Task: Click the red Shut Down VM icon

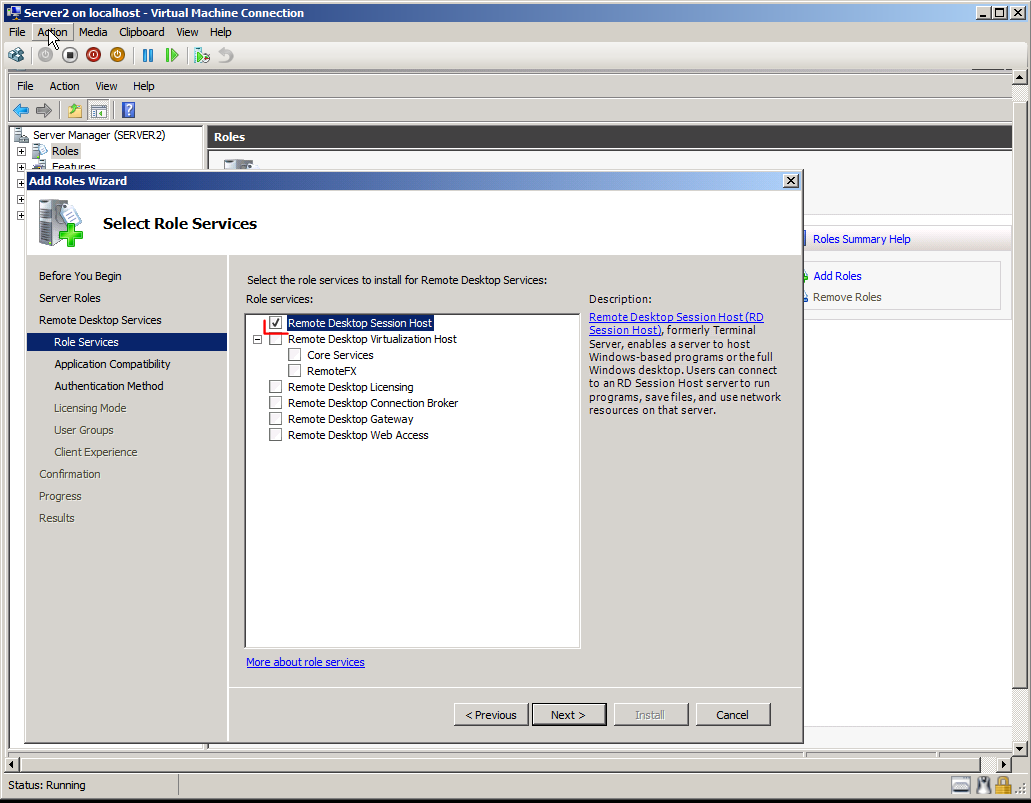Action: point(93,55)
